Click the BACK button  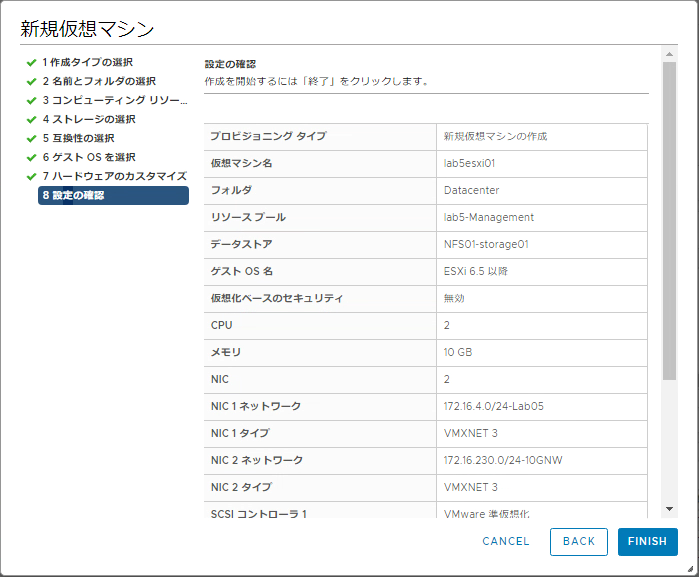point(579,541)
